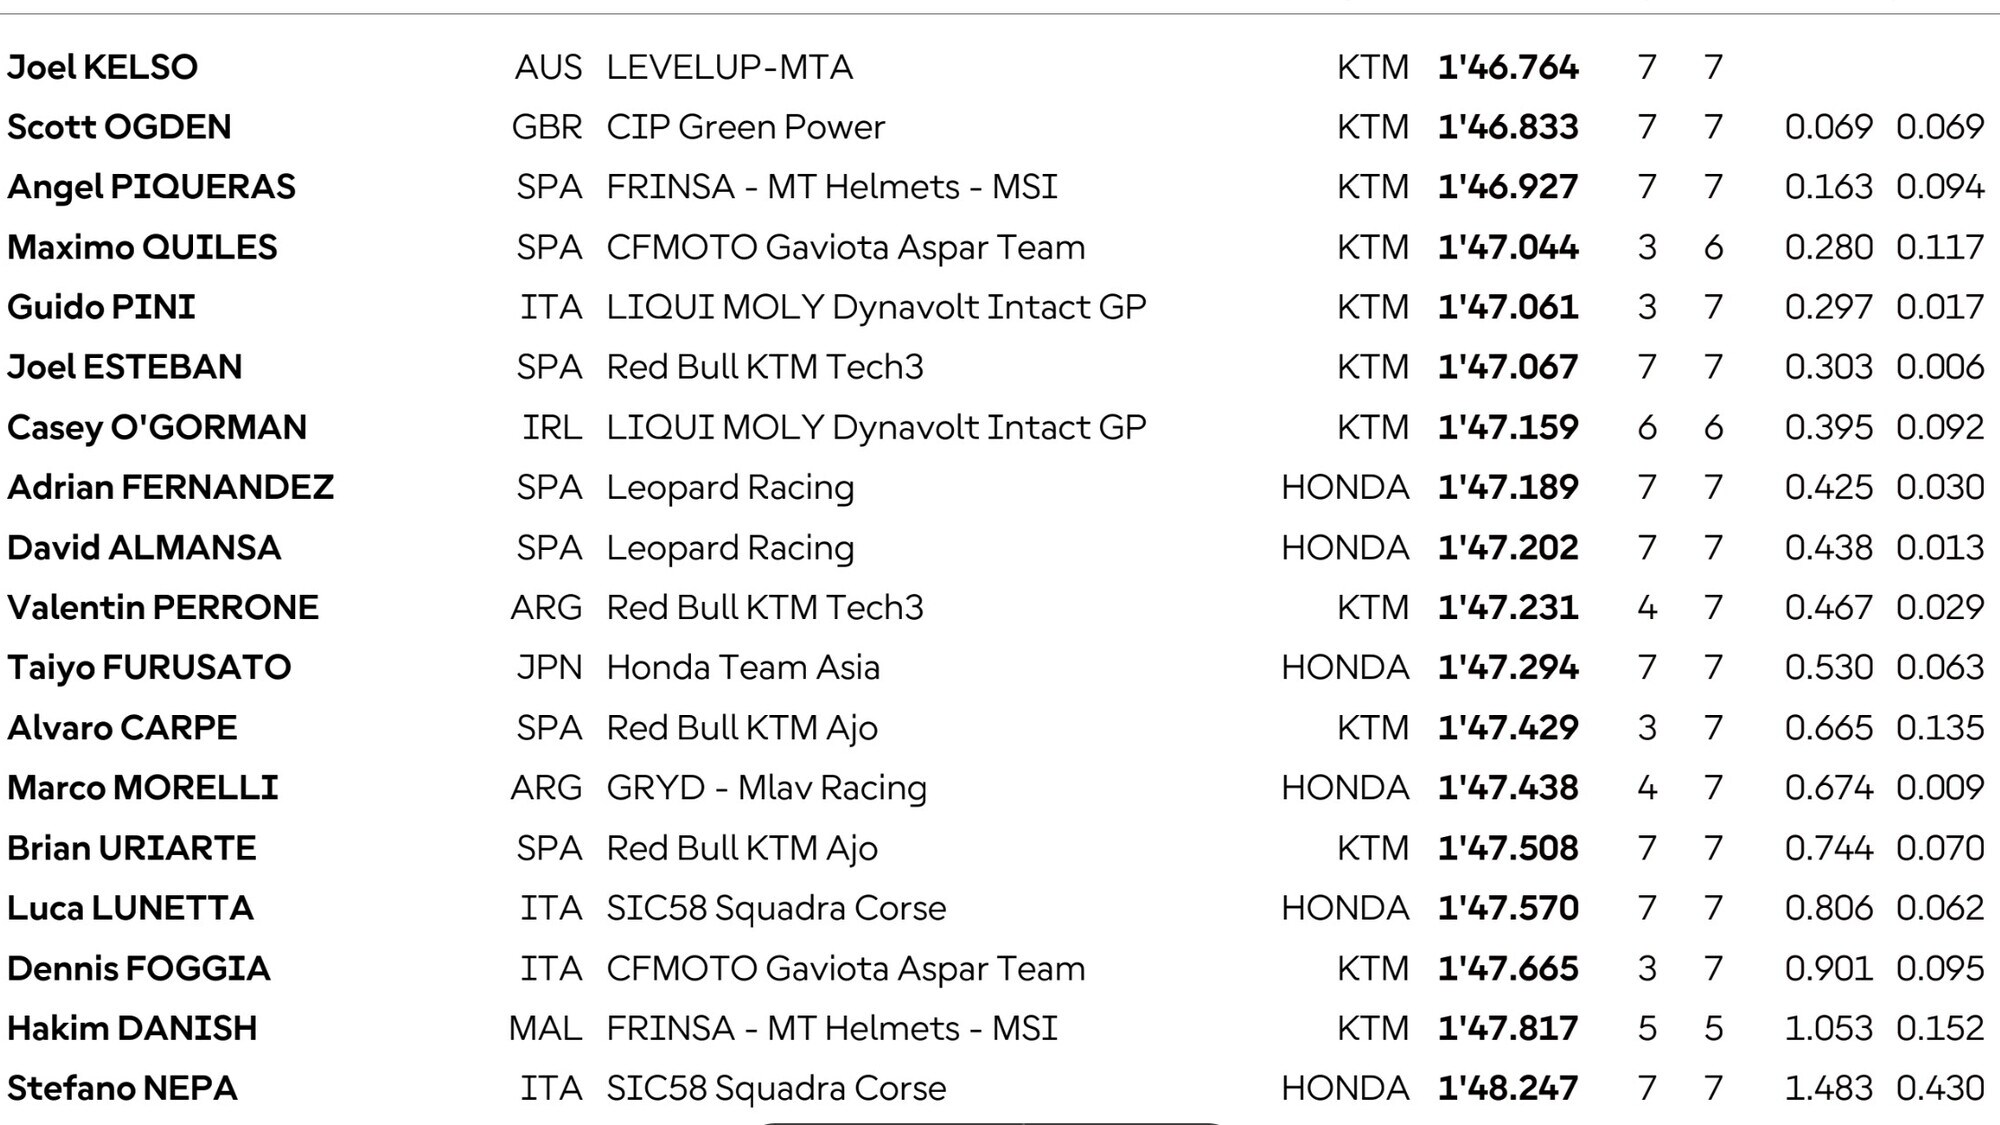Click Alvaro CARPE rider name
Screen dimensions: 2000x1125
(x=122, y=727)
